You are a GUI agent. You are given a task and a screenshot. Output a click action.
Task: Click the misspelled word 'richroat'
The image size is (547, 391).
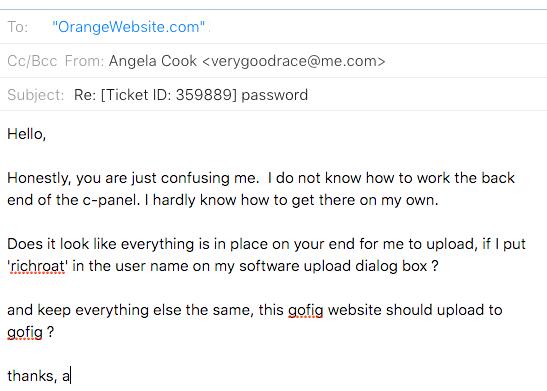[38, 266]
